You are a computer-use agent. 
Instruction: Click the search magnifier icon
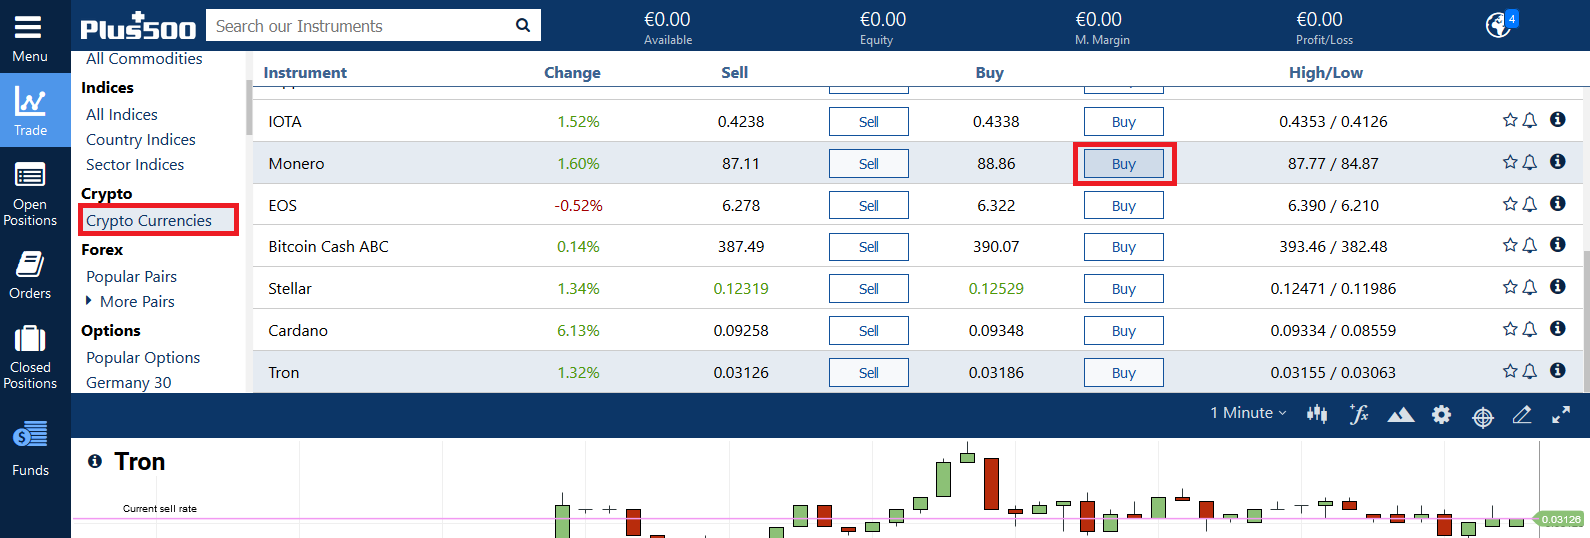point(522,26)
